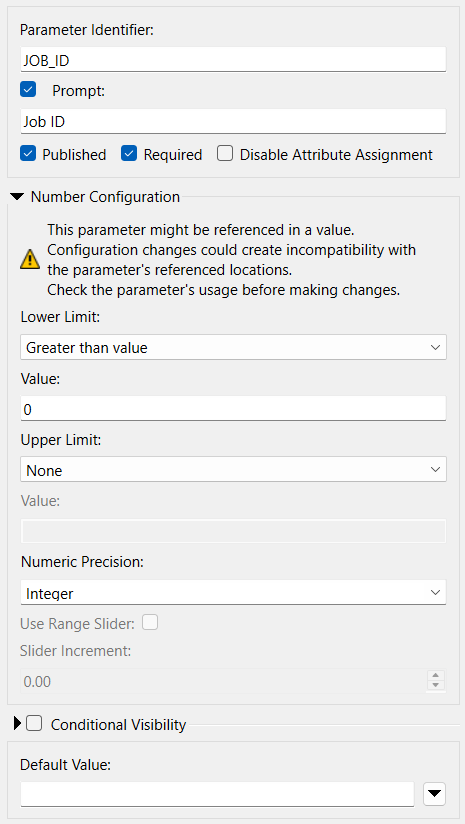Click the Parameter Identifier field JOB_ID
This screenshot has height=824, width=465.
pos(233,59)
